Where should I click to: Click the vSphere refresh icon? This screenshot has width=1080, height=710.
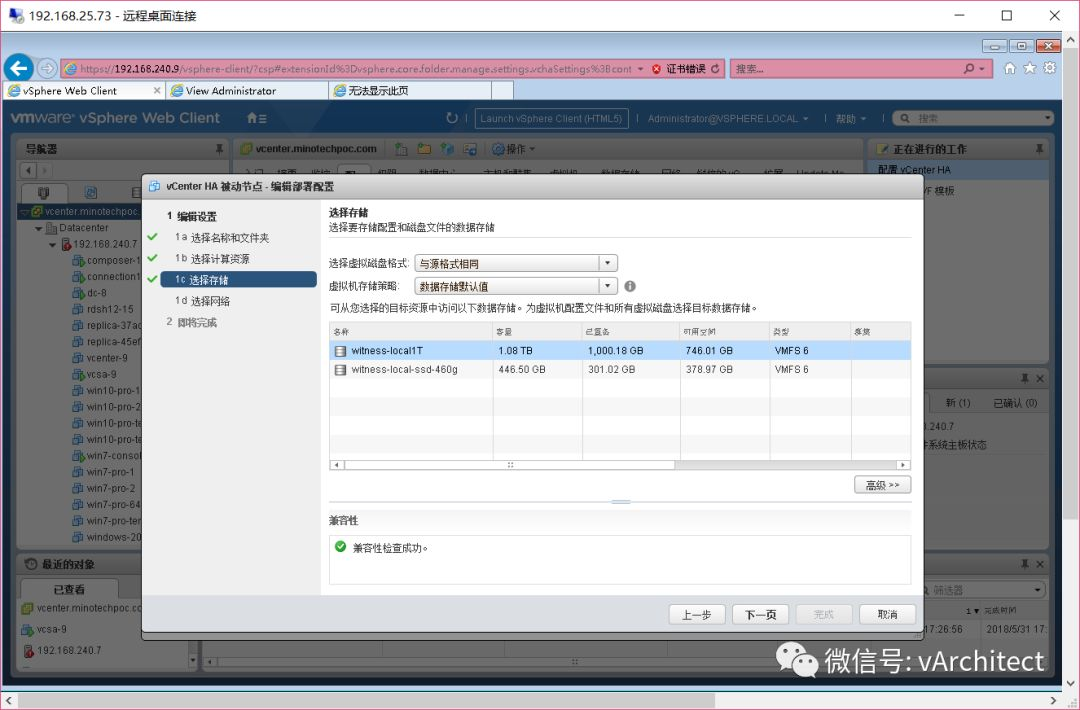click(452, 118)
